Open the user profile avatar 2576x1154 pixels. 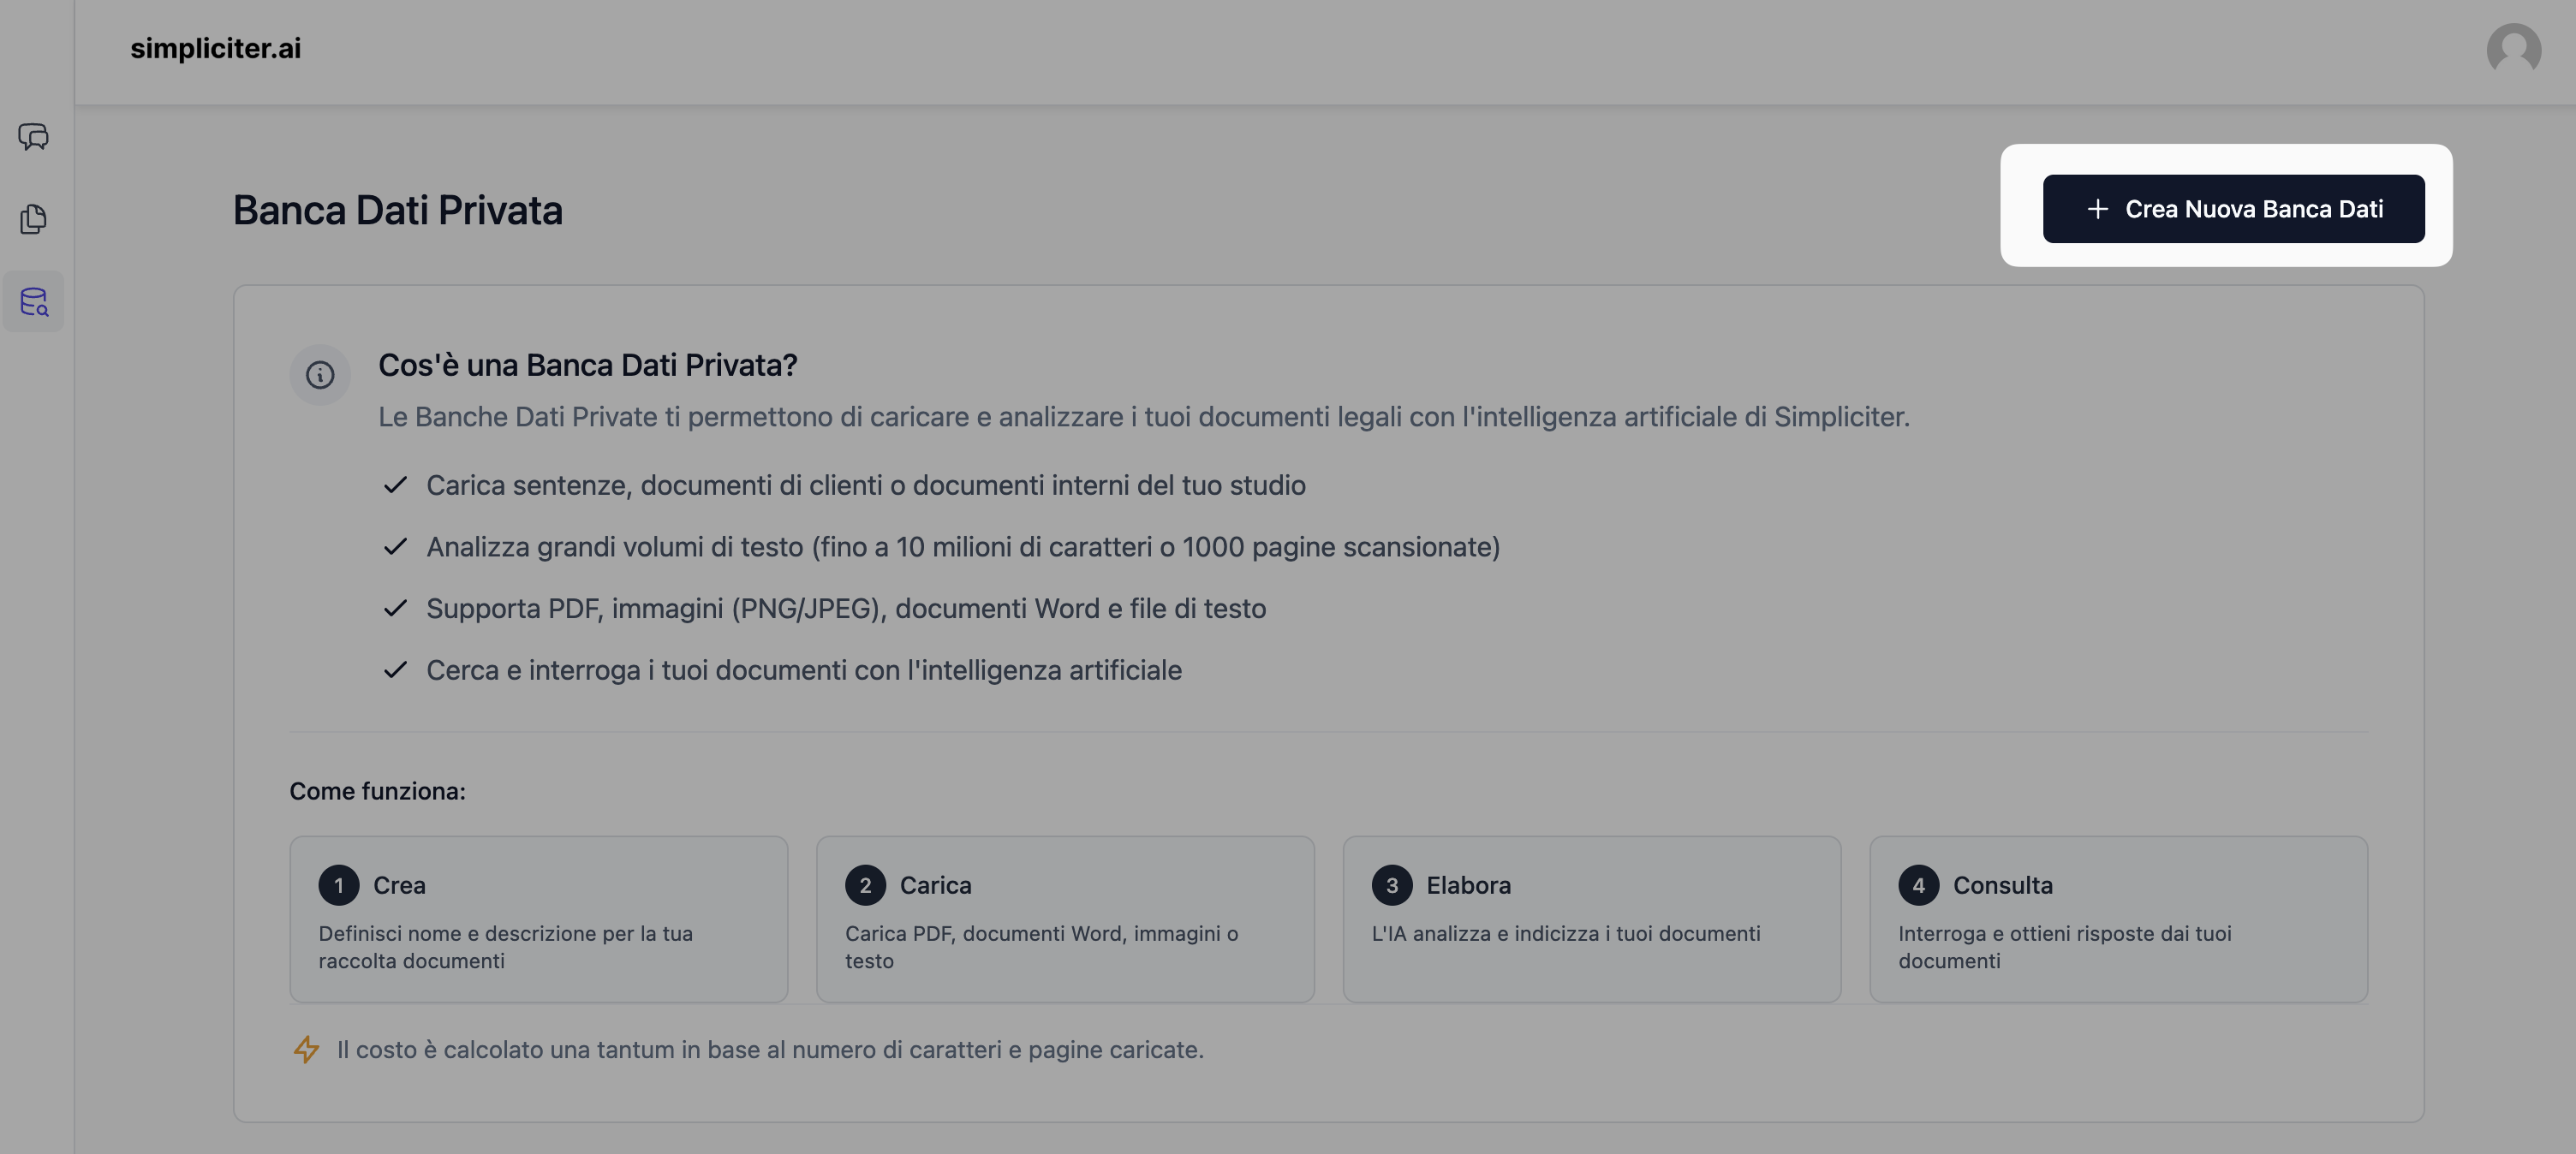point(2513,49)
